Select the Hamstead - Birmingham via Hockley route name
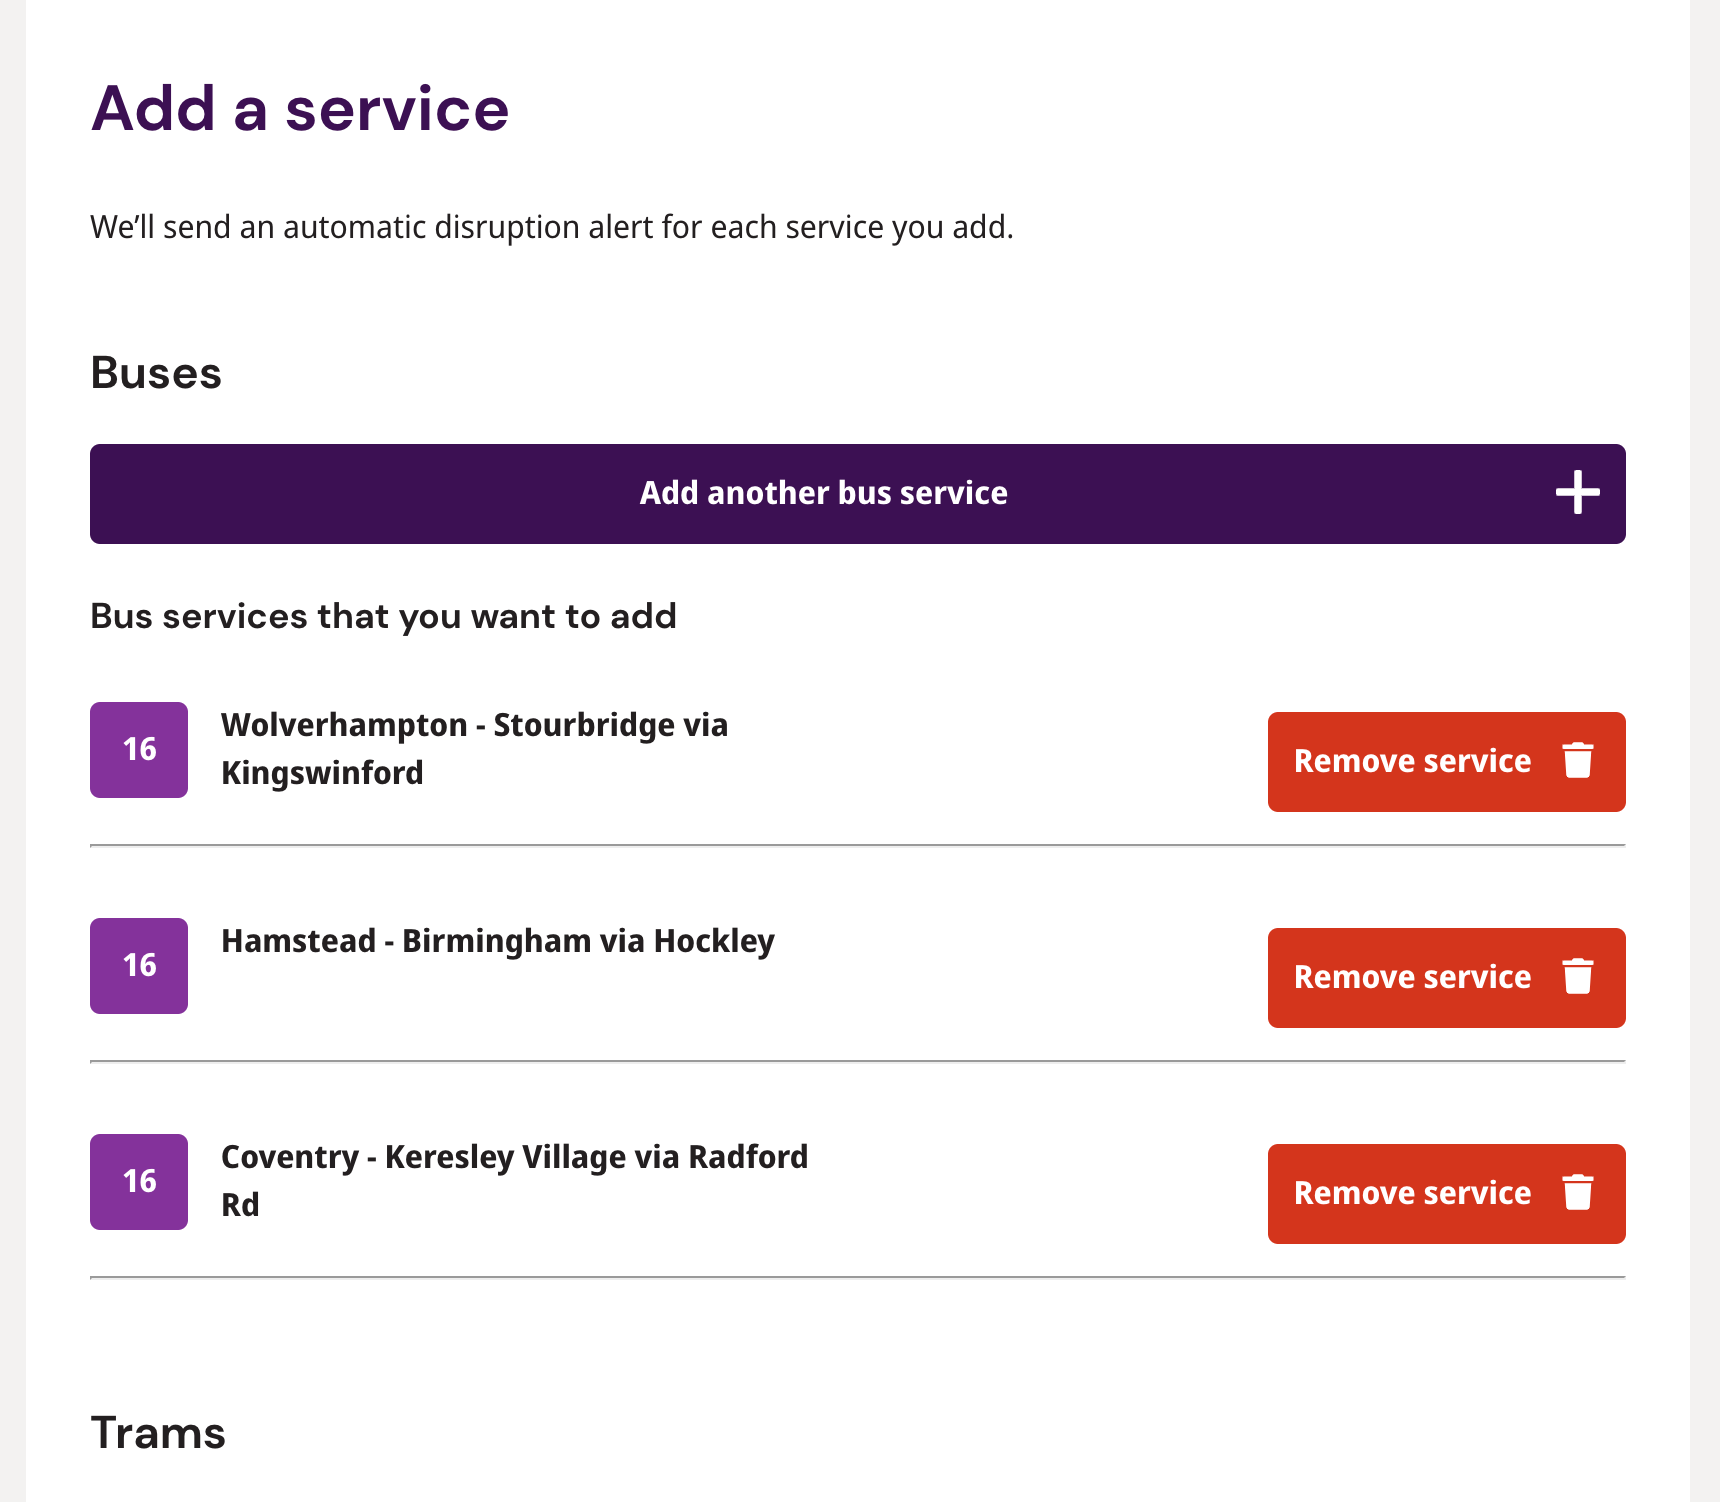This screenshot has height=1502, width=1720. (x=498, y=941)
